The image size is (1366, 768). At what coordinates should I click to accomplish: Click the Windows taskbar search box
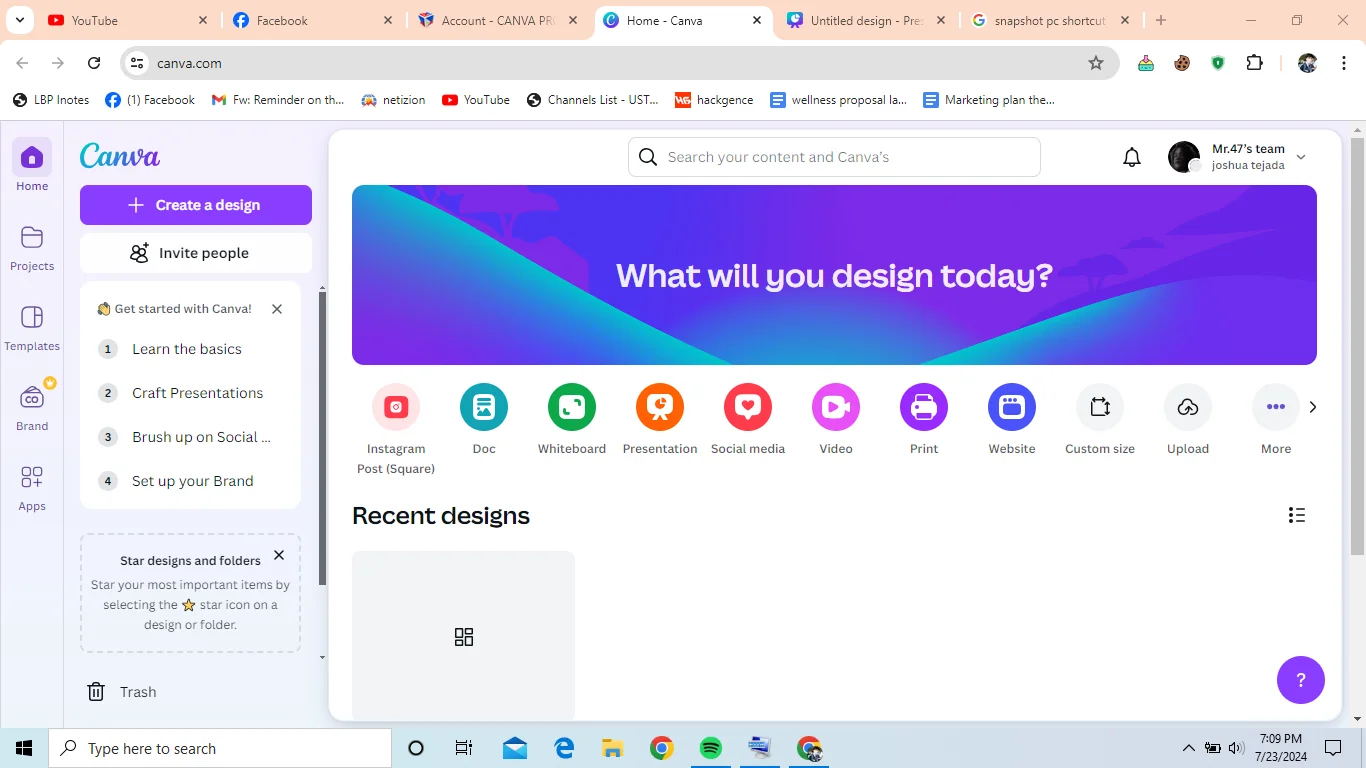[x=220, y=748]
